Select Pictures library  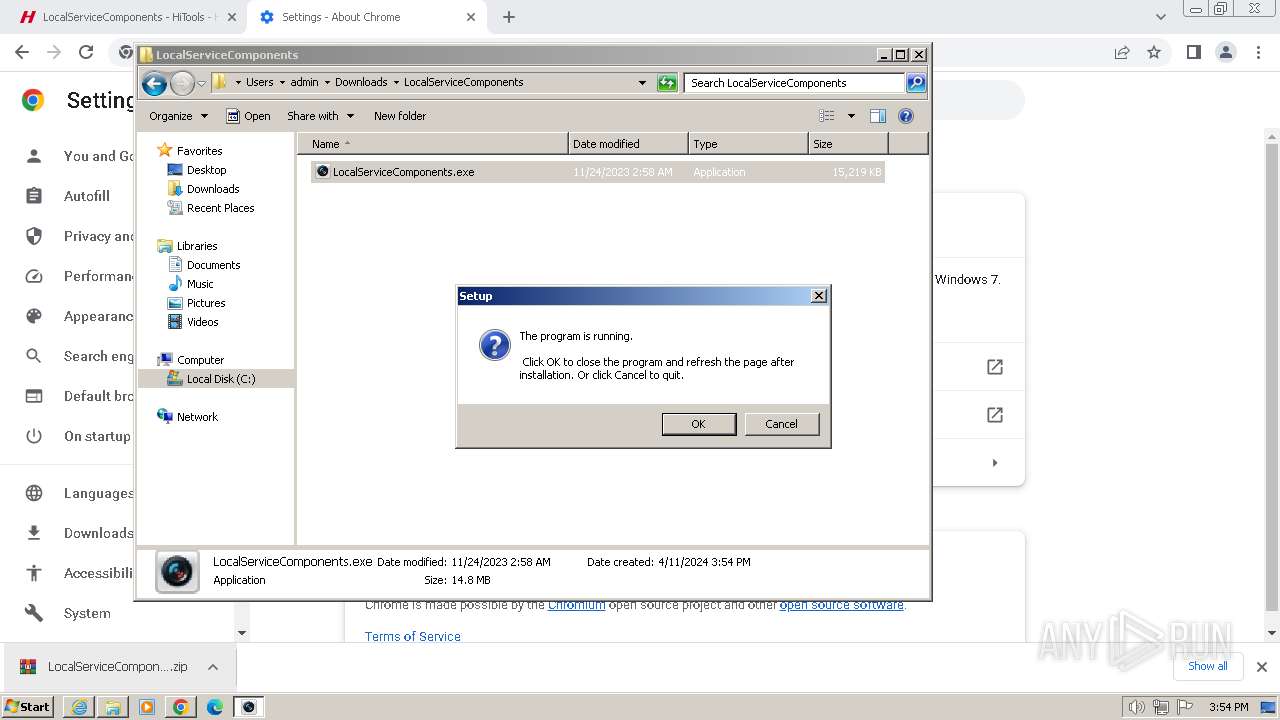point(206,303)
